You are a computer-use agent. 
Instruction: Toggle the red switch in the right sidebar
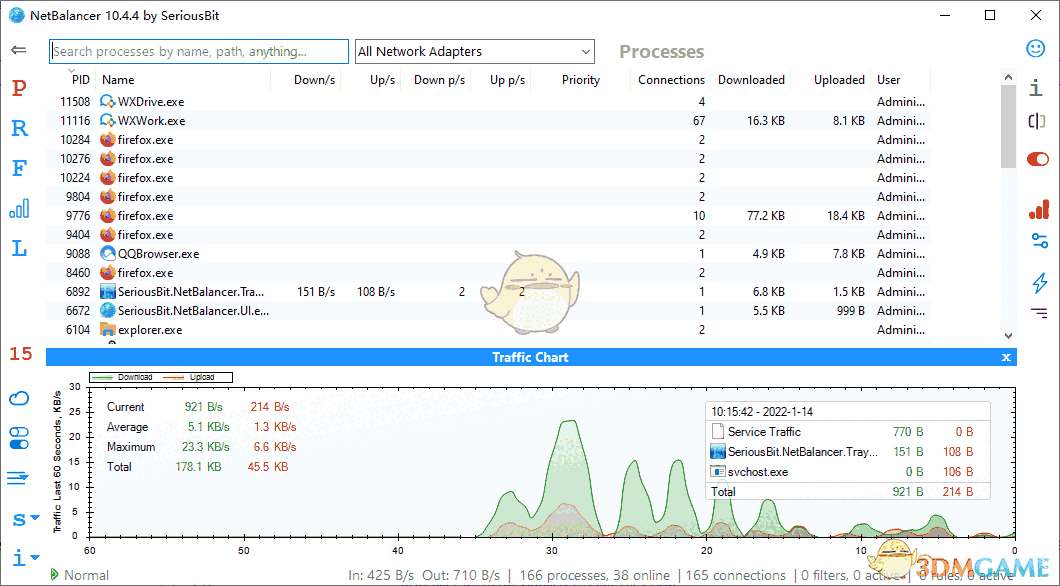point(1038,158)
